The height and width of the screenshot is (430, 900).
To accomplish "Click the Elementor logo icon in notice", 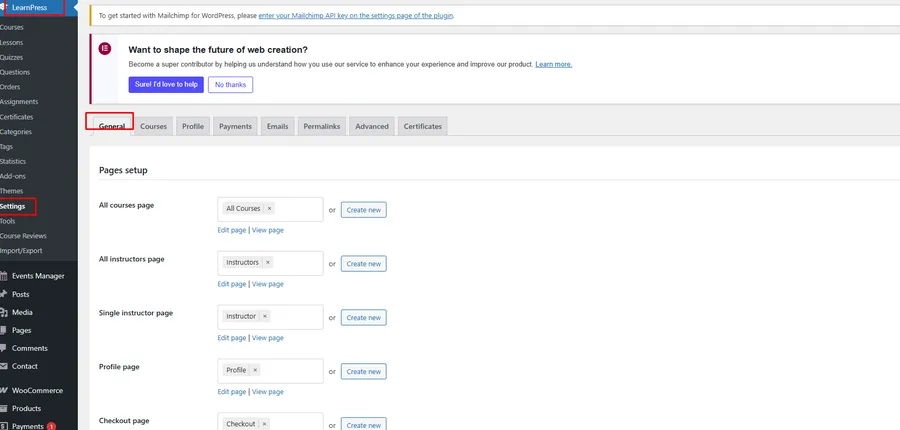I will point(104,49).
